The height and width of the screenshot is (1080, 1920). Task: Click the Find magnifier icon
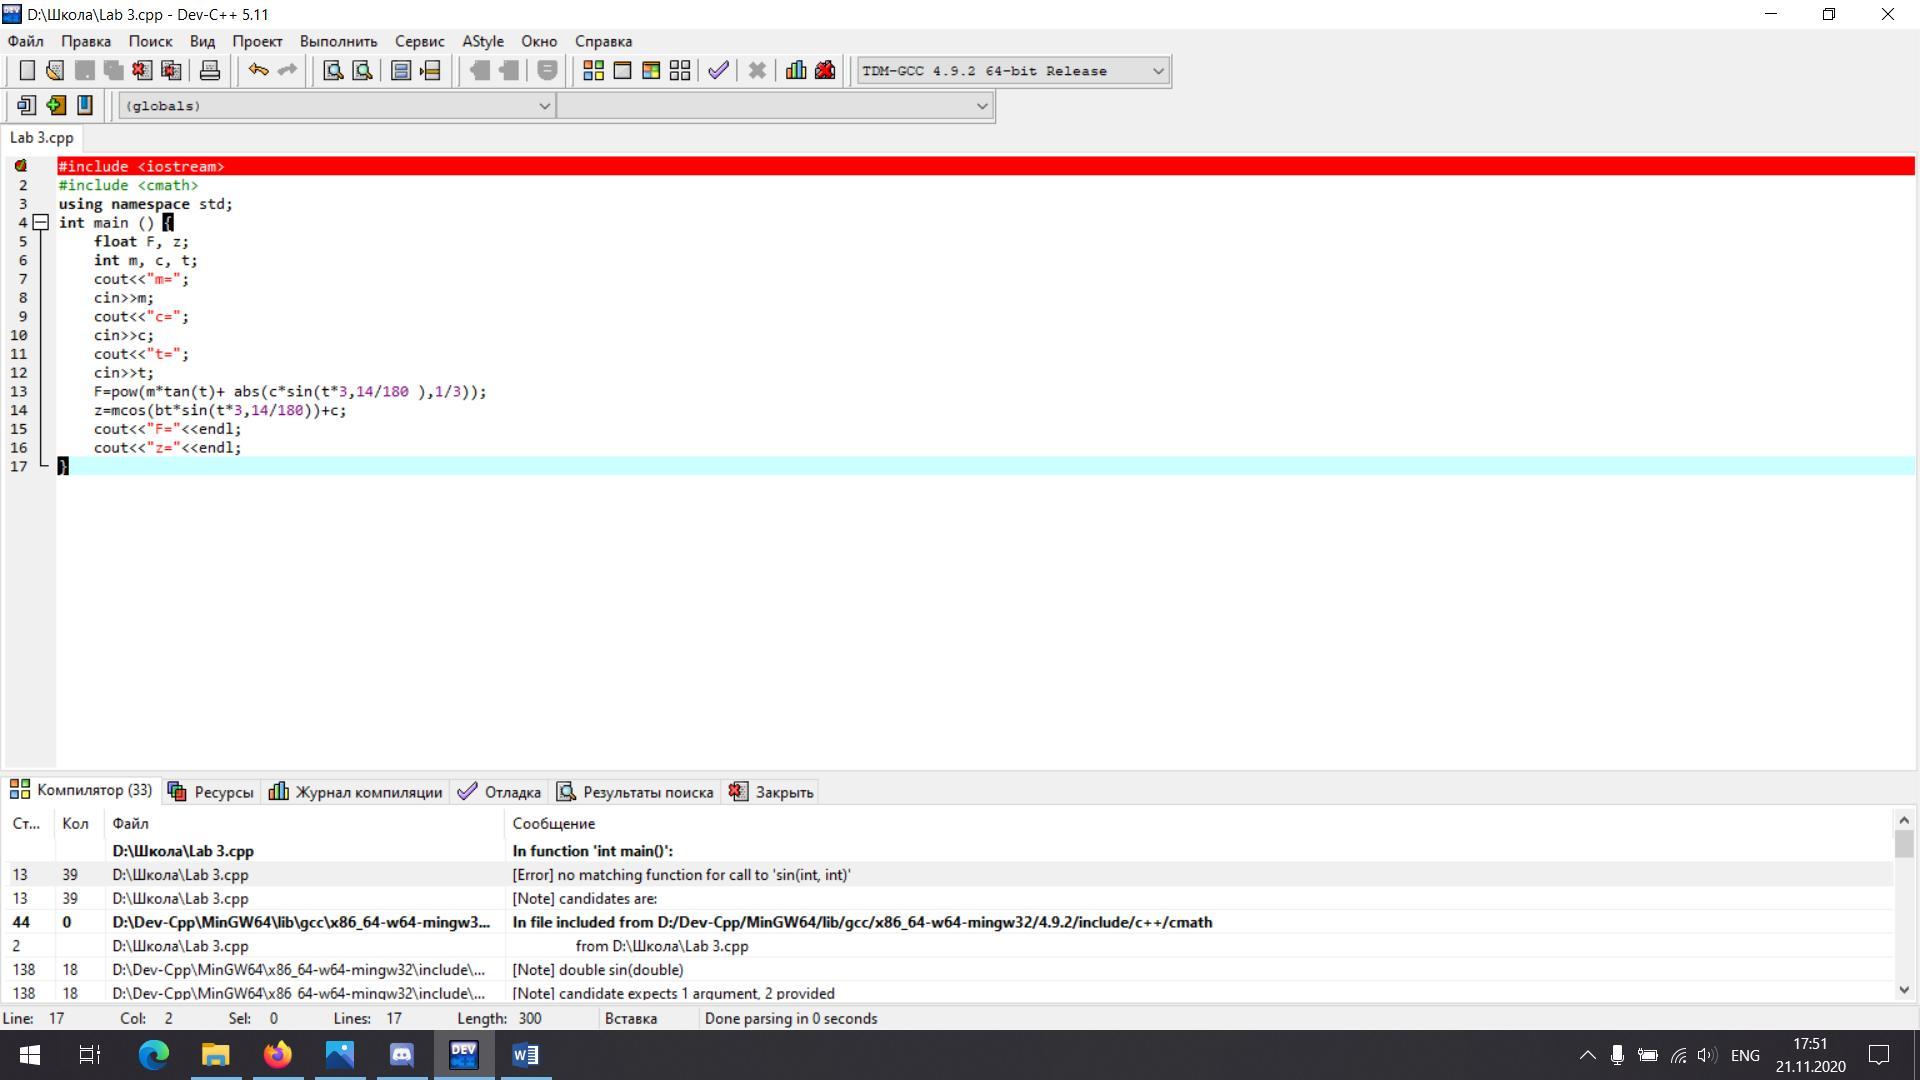(333, 71)
